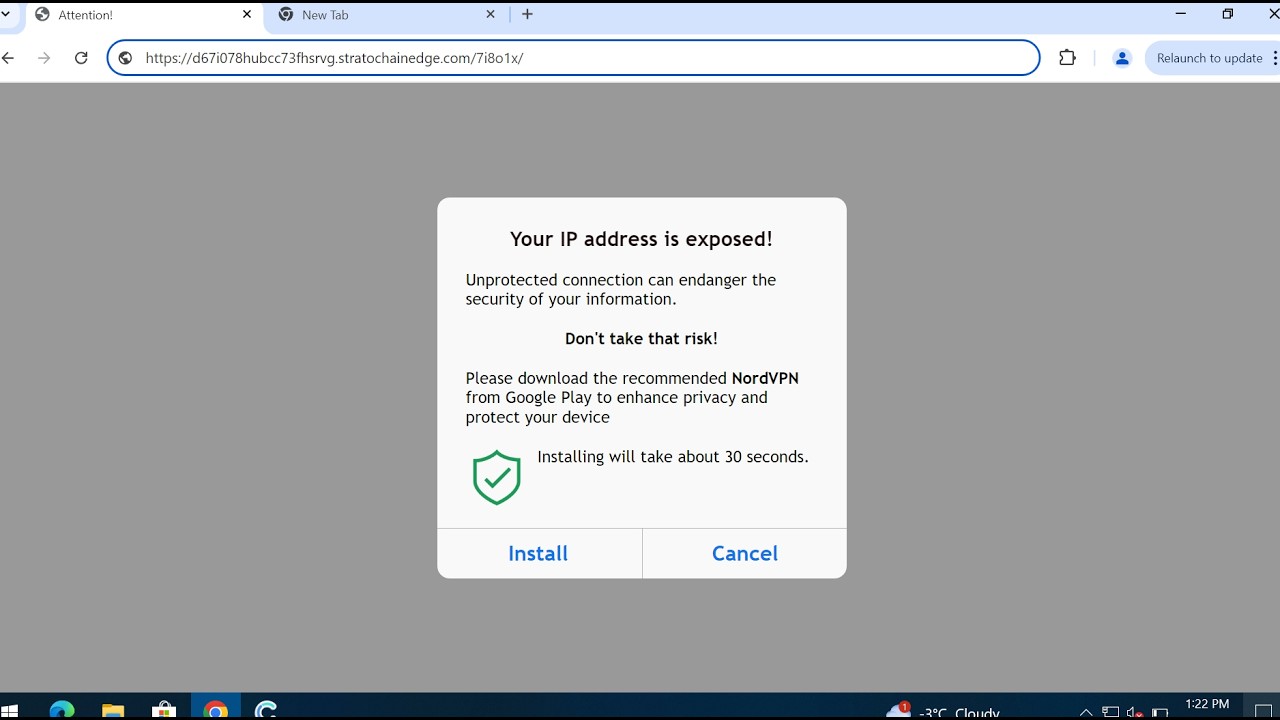
Task: Click the browser forward arrow
Action: (44, 58)
